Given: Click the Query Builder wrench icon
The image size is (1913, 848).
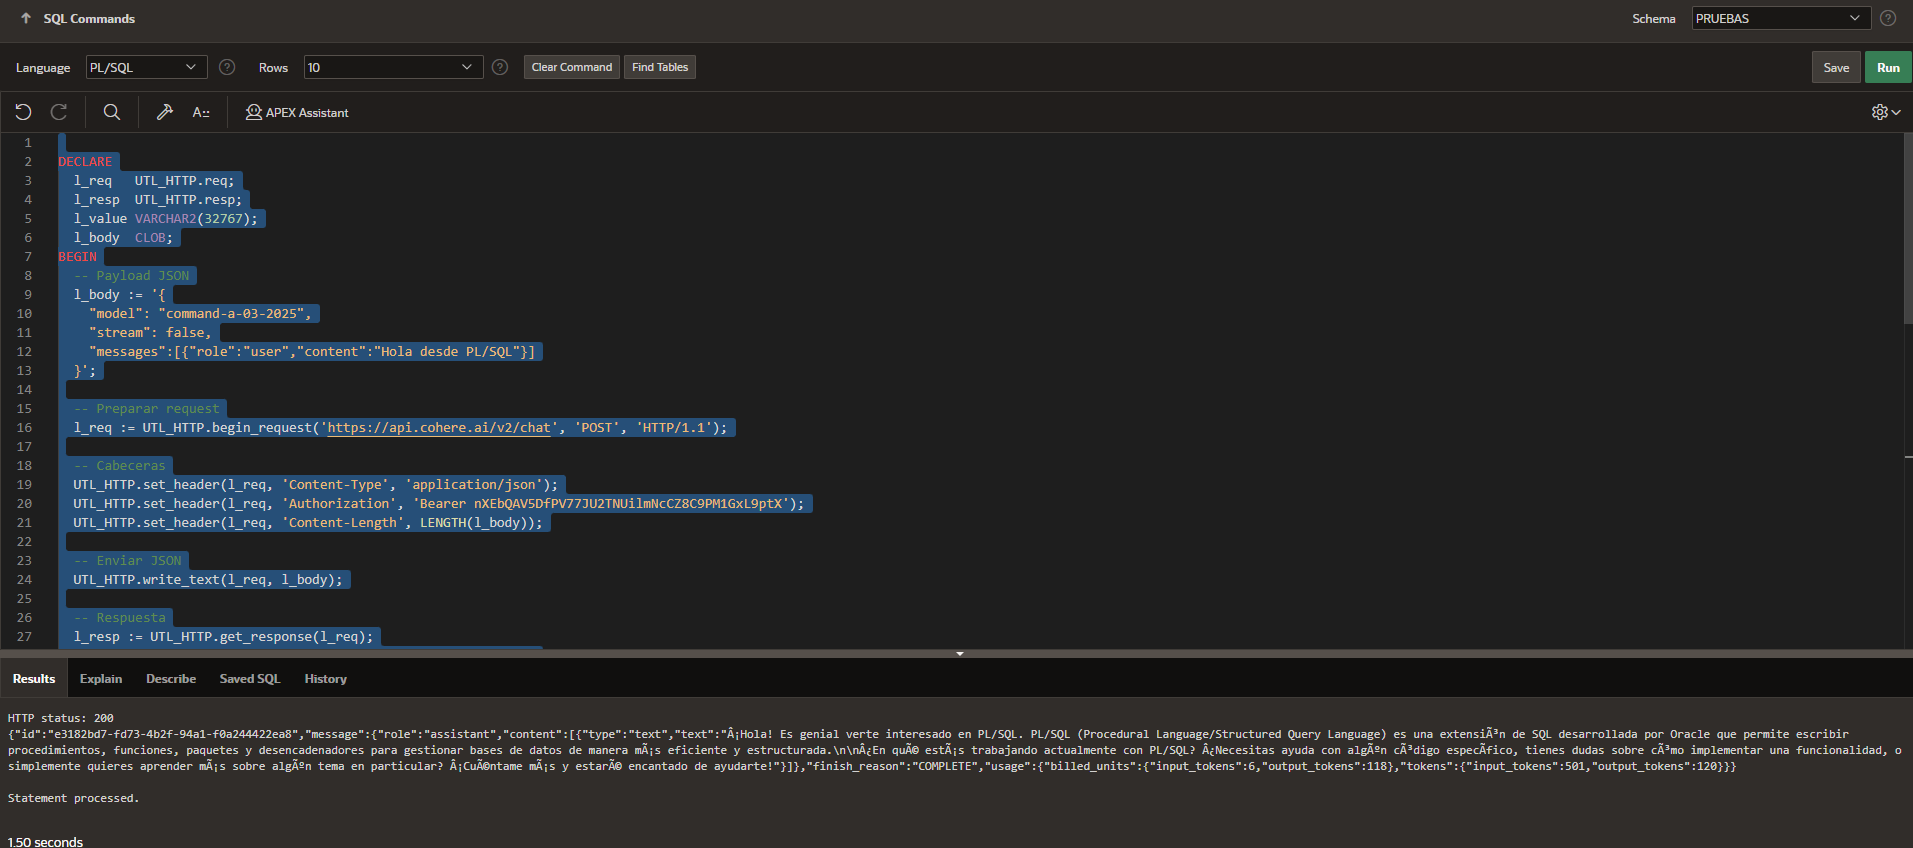Looking at the screenshot, I should pos(165,112).
